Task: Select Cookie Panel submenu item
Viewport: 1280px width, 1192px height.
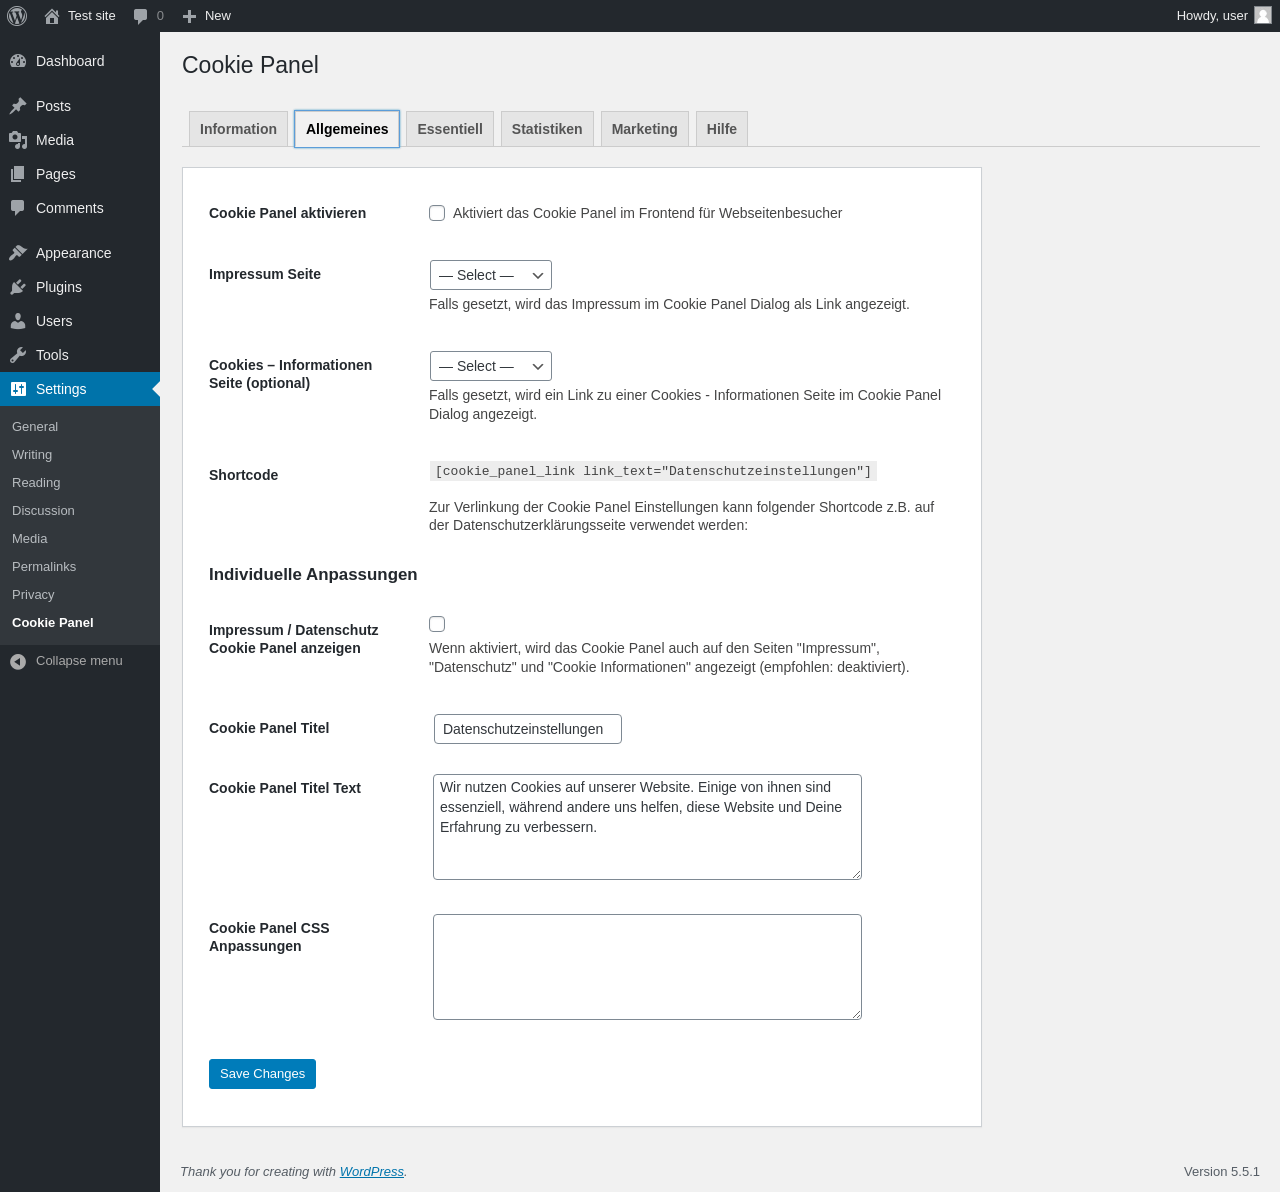Action: (53, 622)
